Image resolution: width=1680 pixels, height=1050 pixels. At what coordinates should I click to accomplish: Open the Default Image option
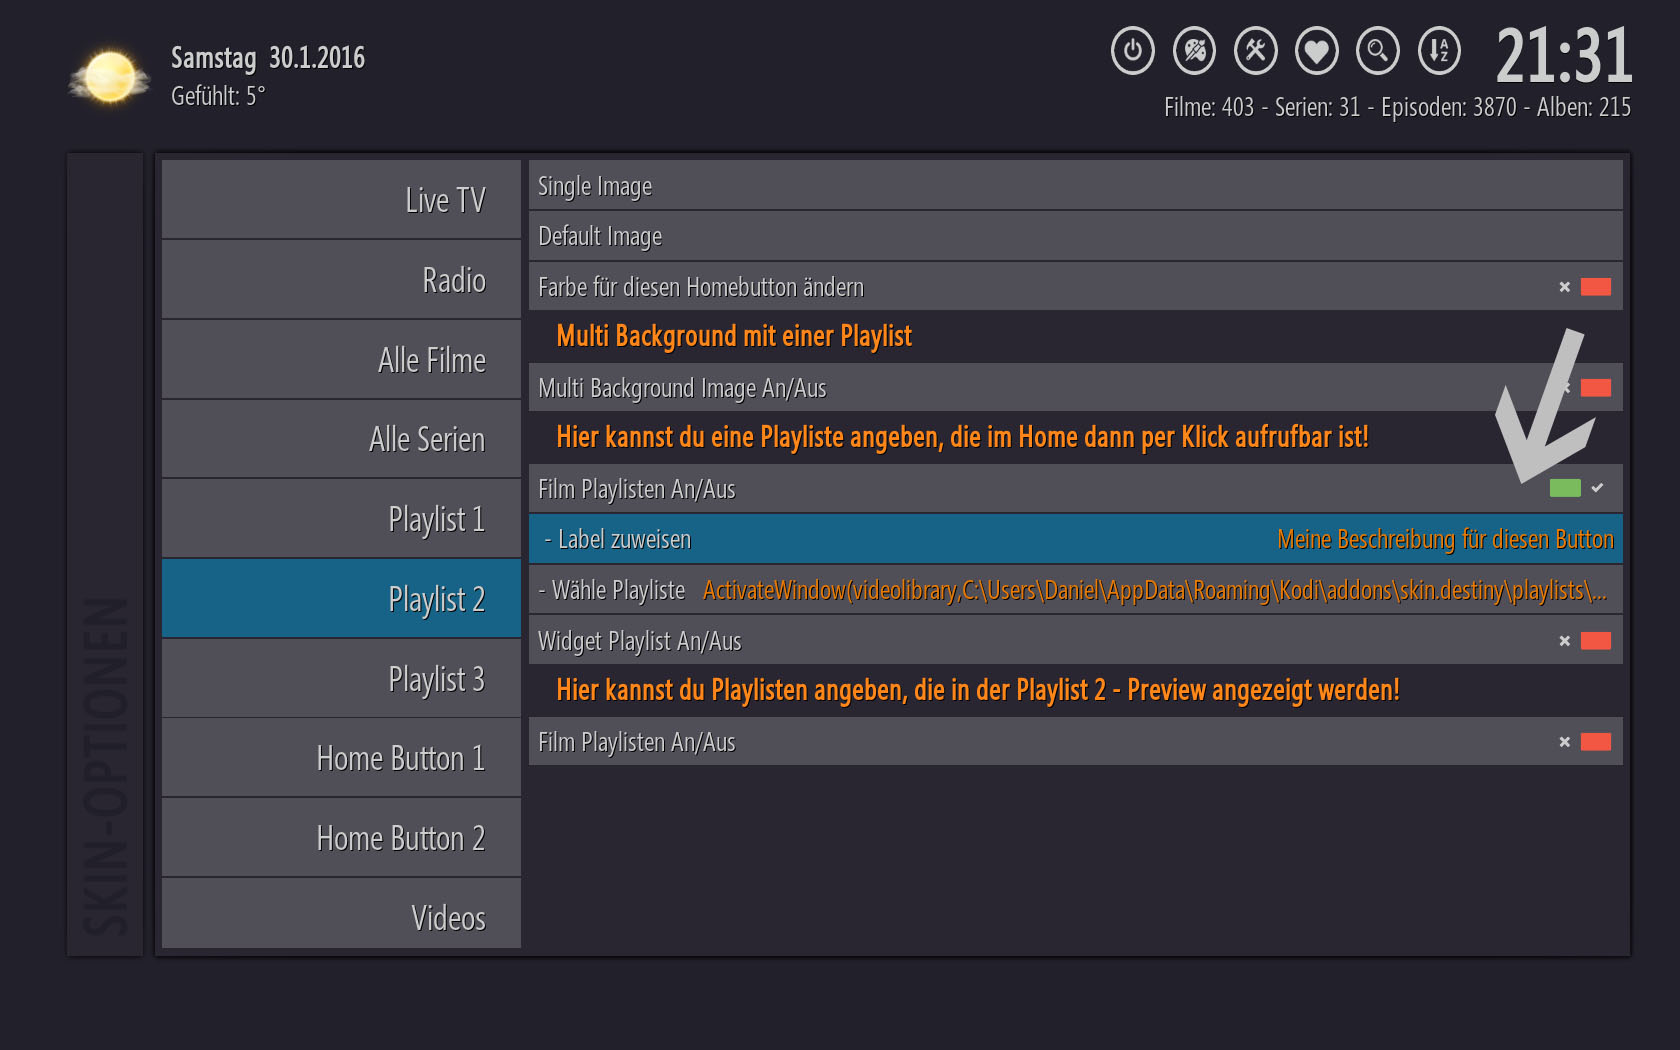[1075, 236]
